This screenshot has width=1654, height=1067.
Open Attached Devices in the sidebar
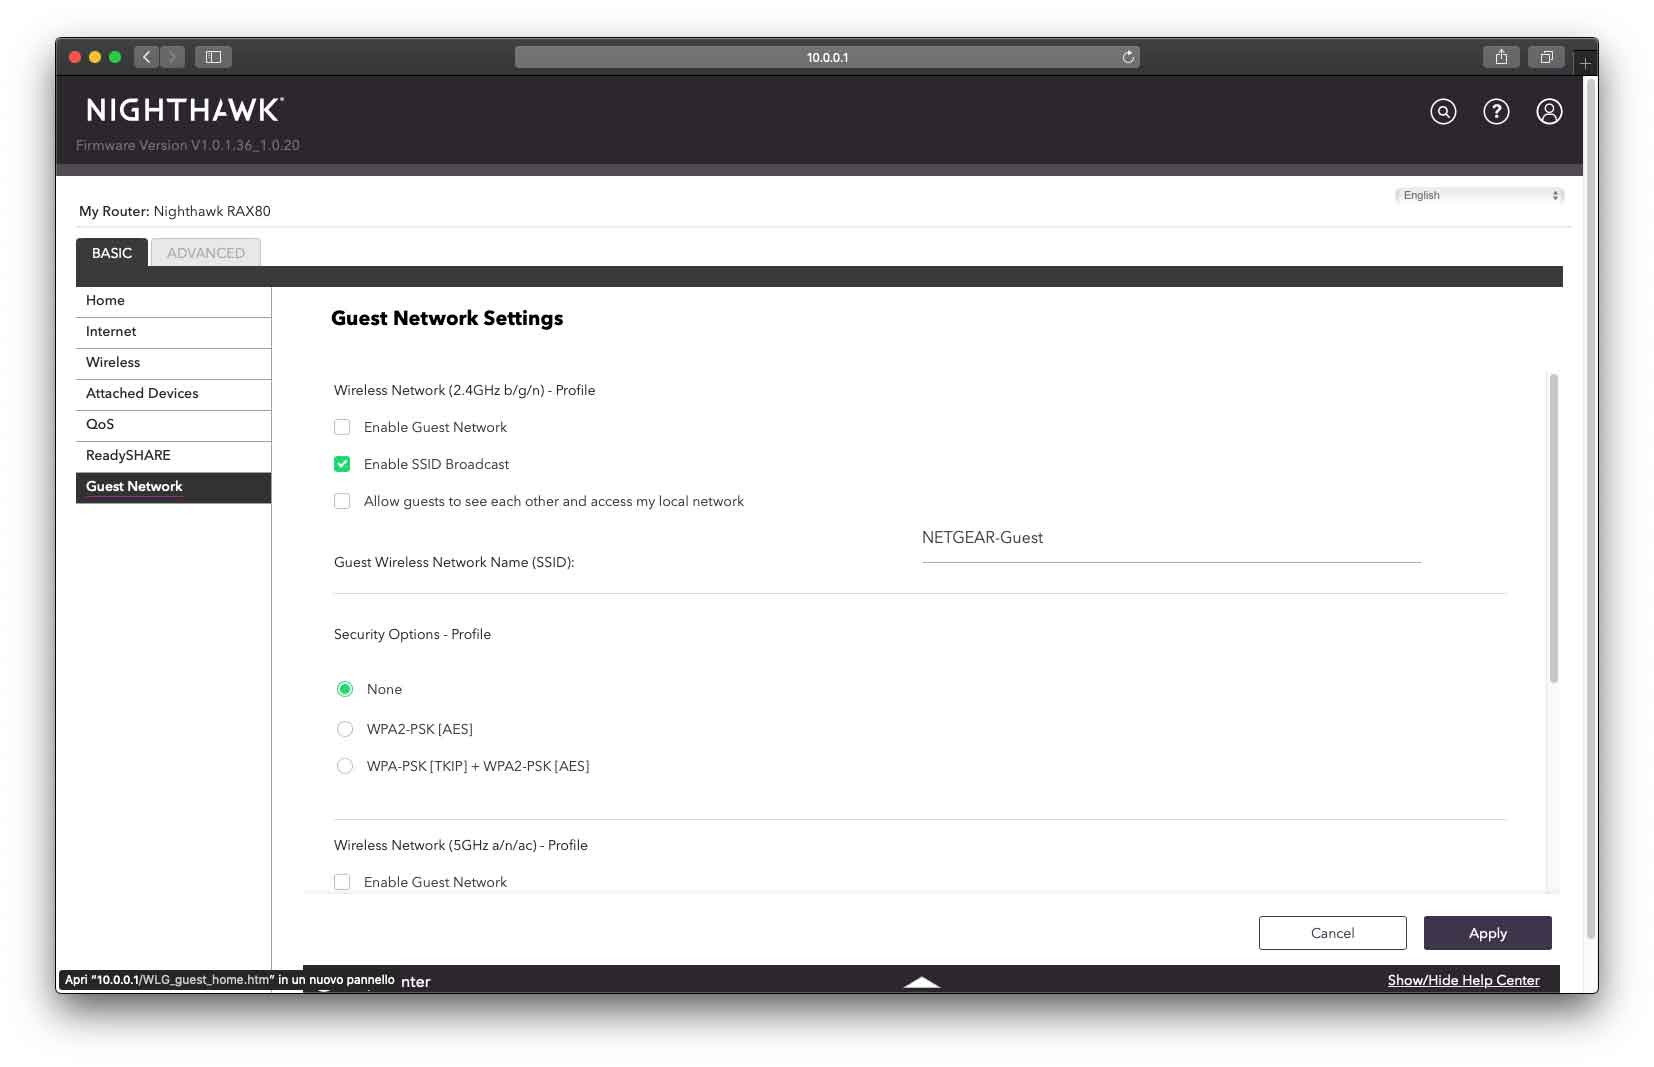(142, 394)
